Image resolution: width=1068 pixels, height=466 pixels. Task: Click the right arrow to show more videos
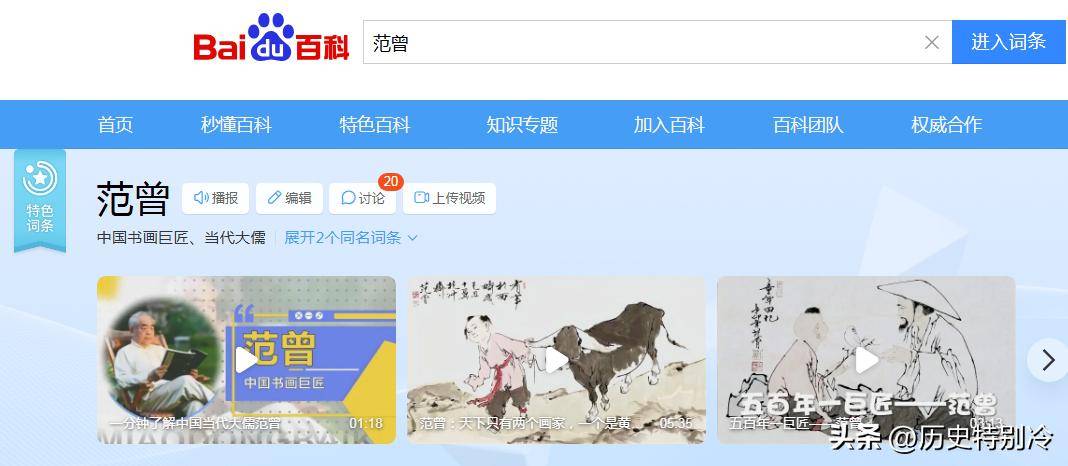click(x=1048, y=360)
